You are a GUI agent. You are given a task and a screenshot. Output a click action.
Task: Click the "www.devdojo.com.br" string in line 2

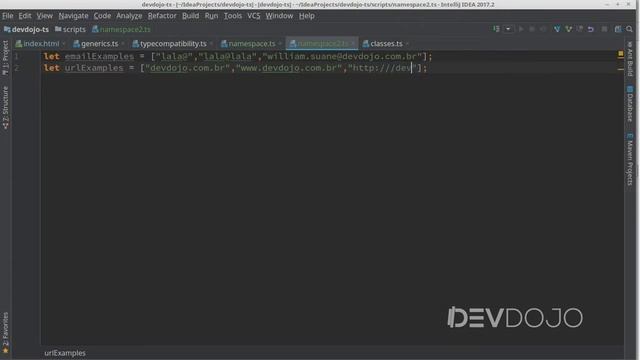point(289,68)
